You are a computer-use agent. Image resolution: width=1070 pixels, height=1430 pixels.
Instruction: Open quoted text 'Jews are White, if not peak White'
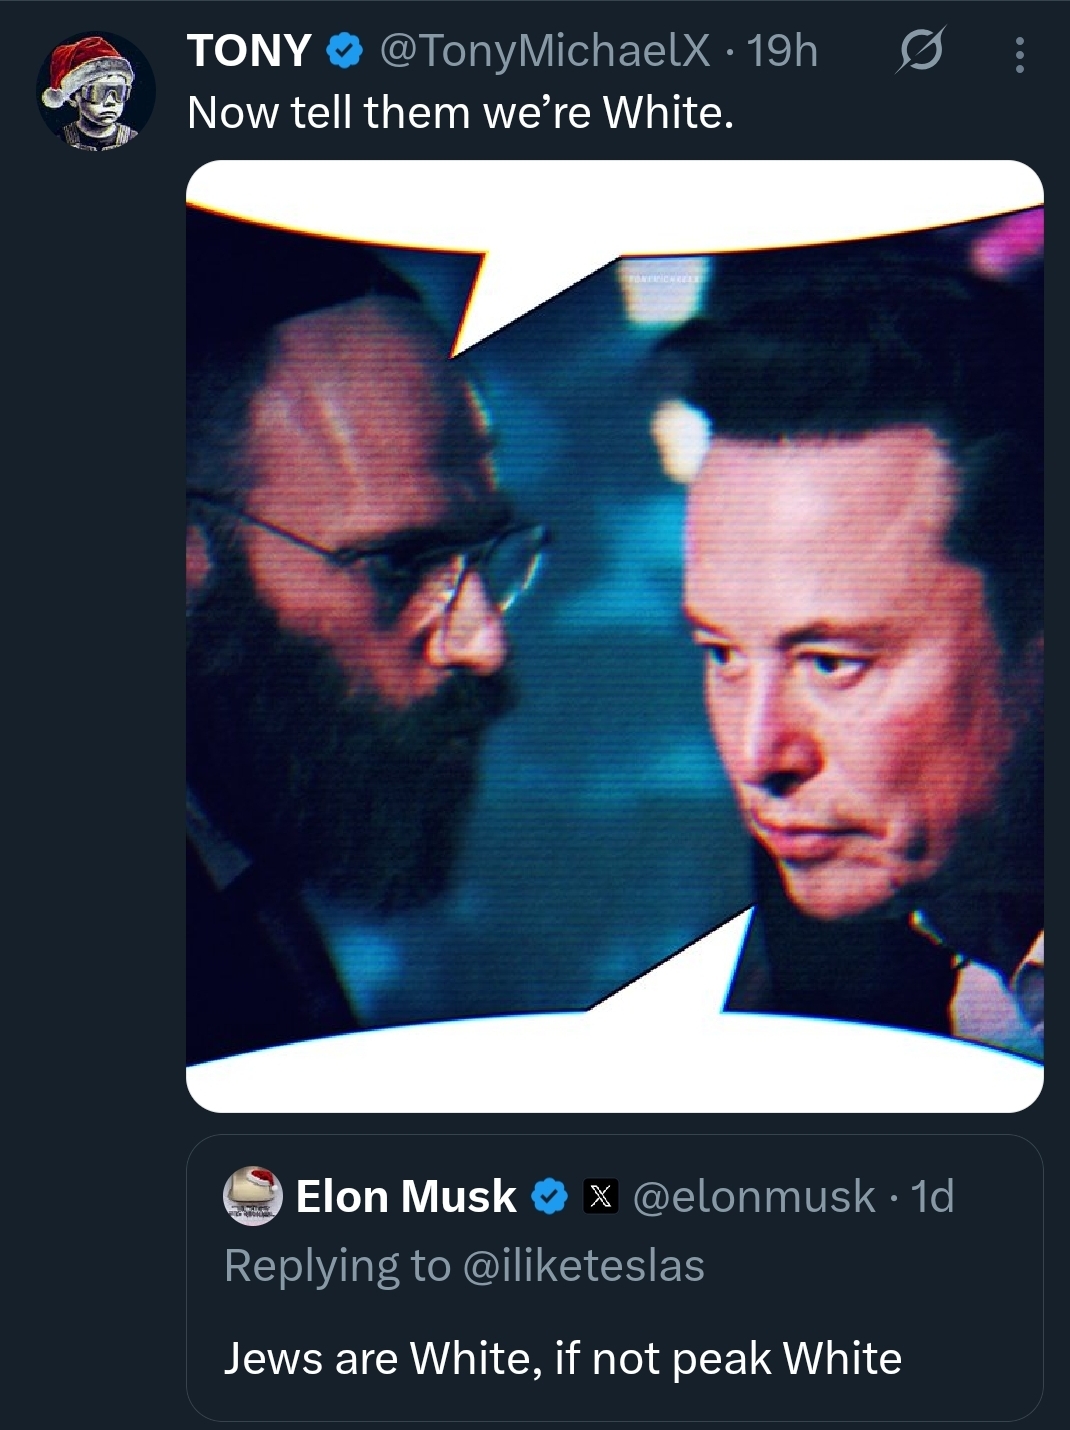(x=563, y=1359)
